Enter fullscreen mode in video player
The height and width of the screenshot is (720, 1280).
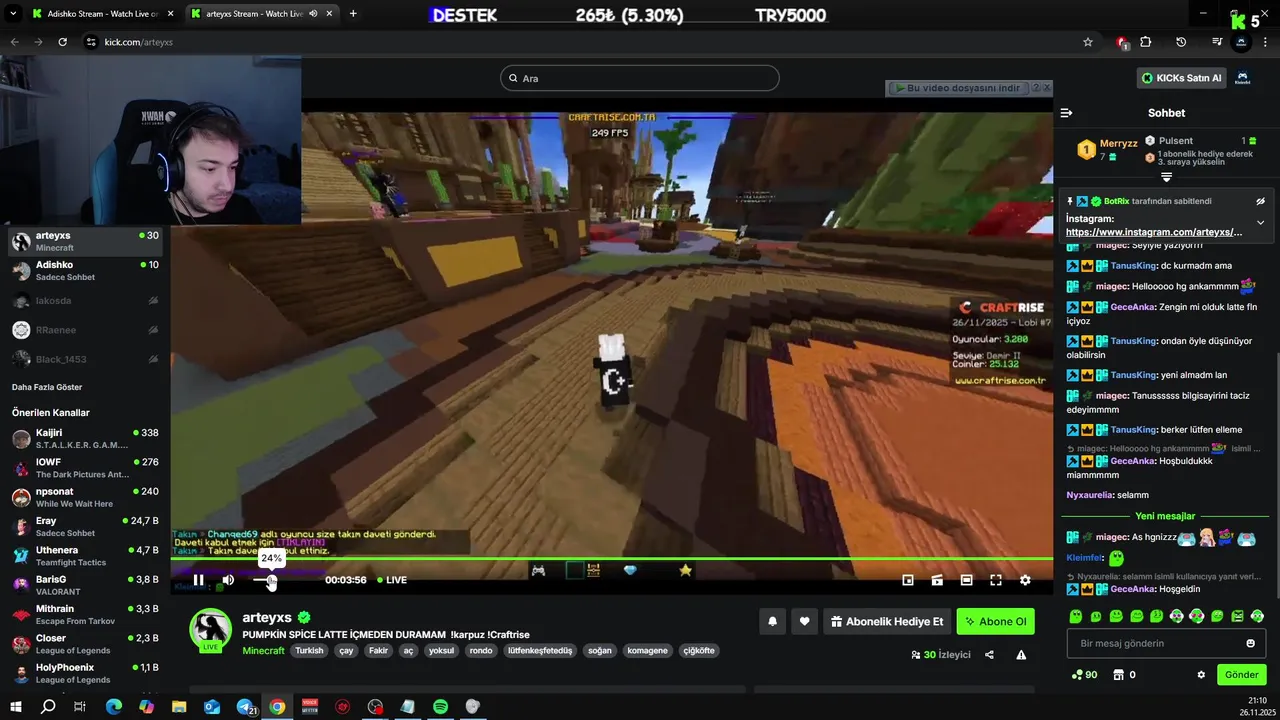click(x=996, y=580)
